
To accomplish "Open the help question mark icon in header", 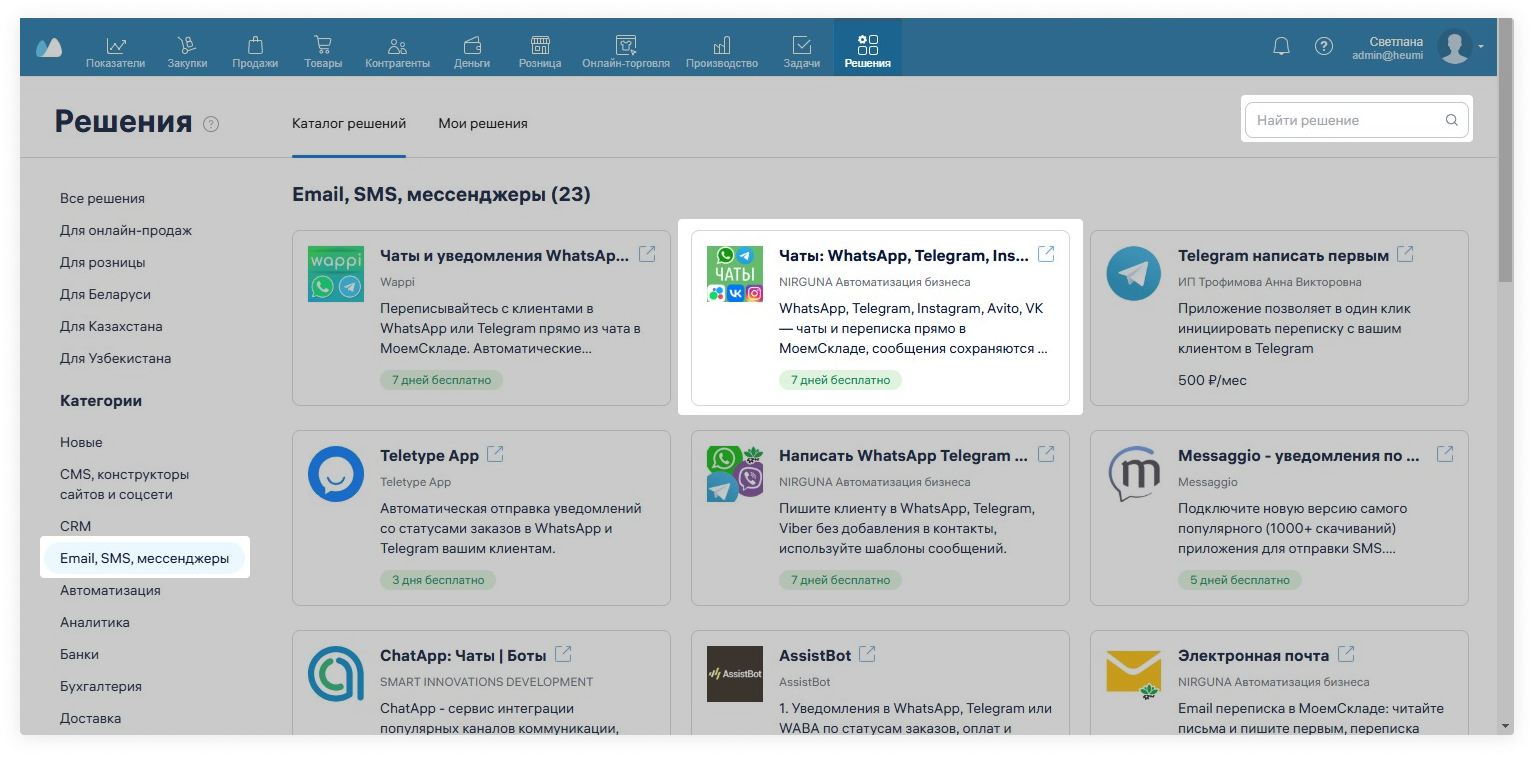I will click(x=1324, y=46).
